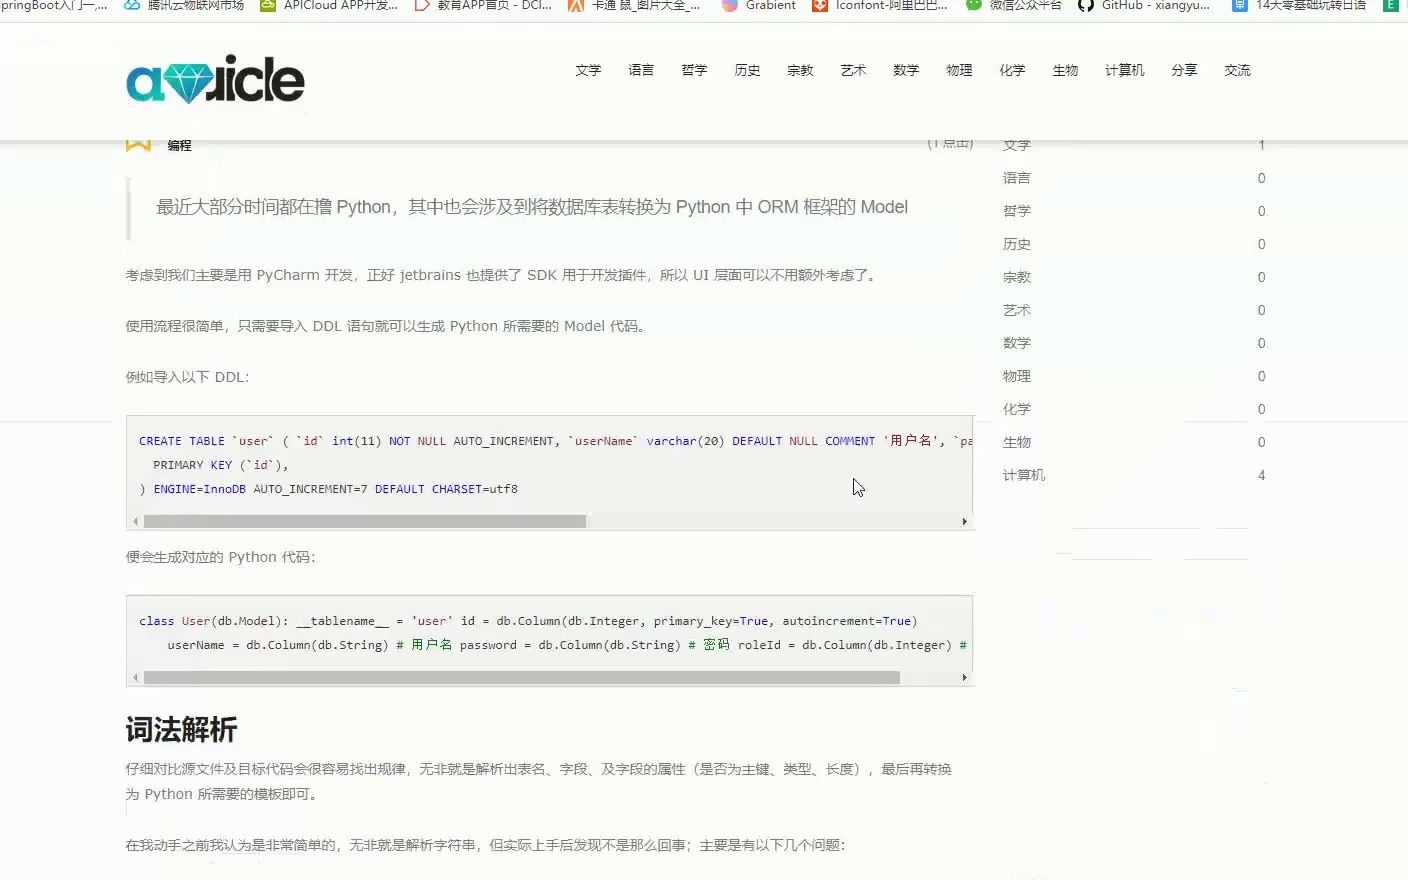The width and height of the screenshot is (1408, 880).
Task: Click the left scroll arrow of the DDL code block
Action: pos(135,521)
